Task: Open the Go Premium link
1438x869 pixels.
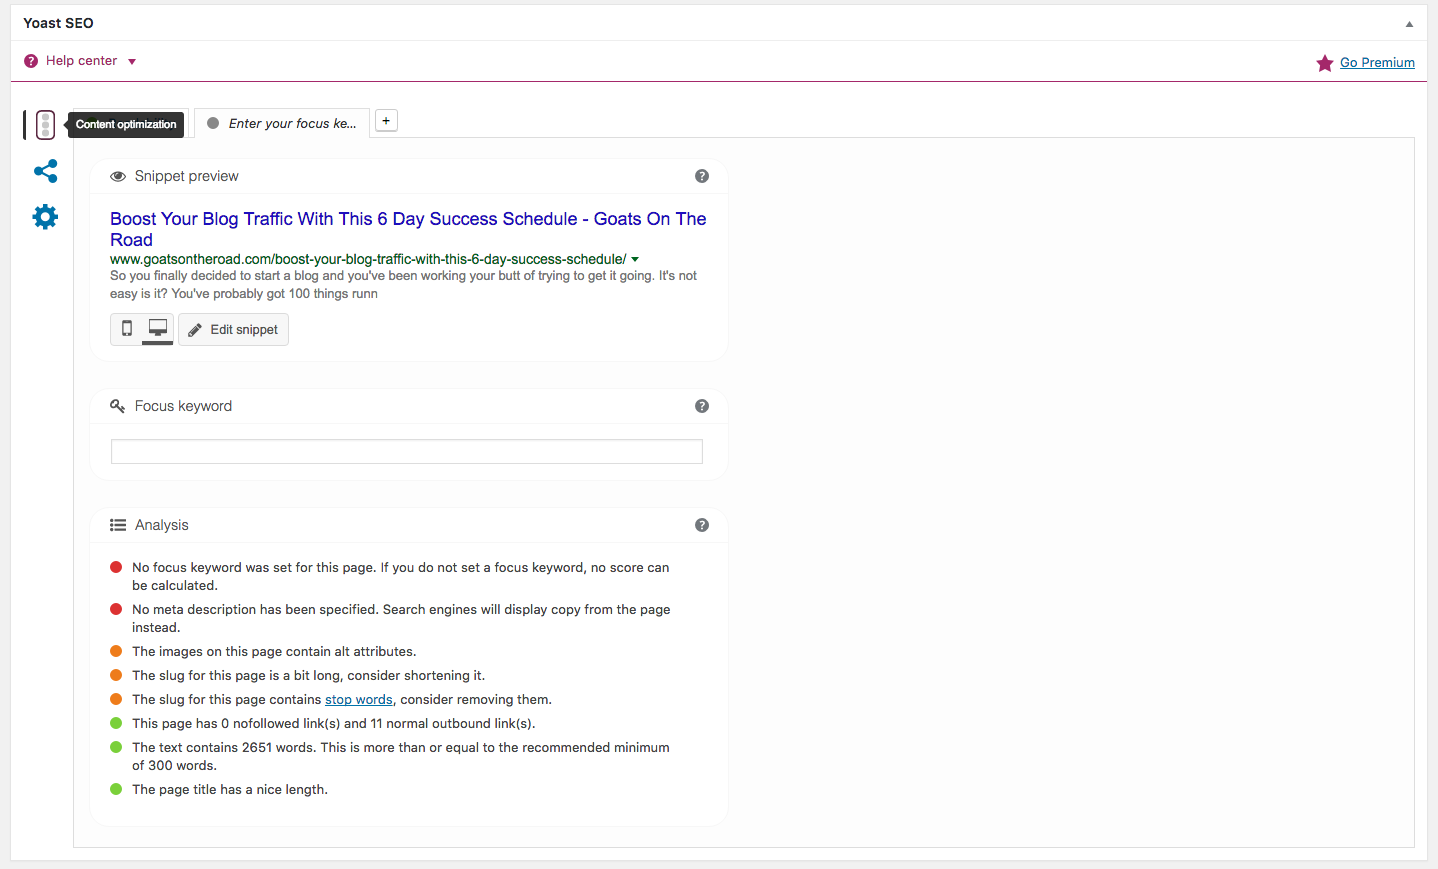Action: tap(1377, 62)
